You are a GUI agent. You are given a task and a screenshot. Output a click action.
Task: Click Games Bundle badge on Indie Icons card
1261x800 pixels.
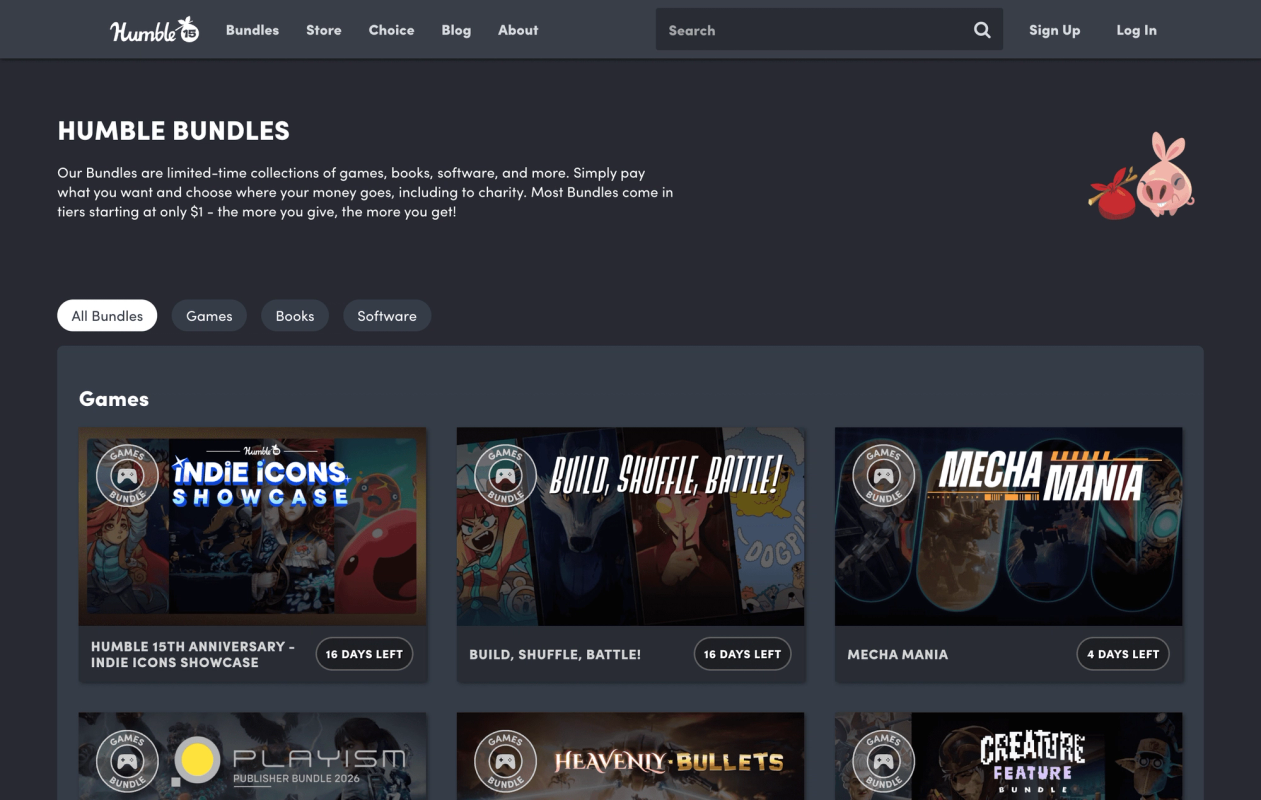127,475
